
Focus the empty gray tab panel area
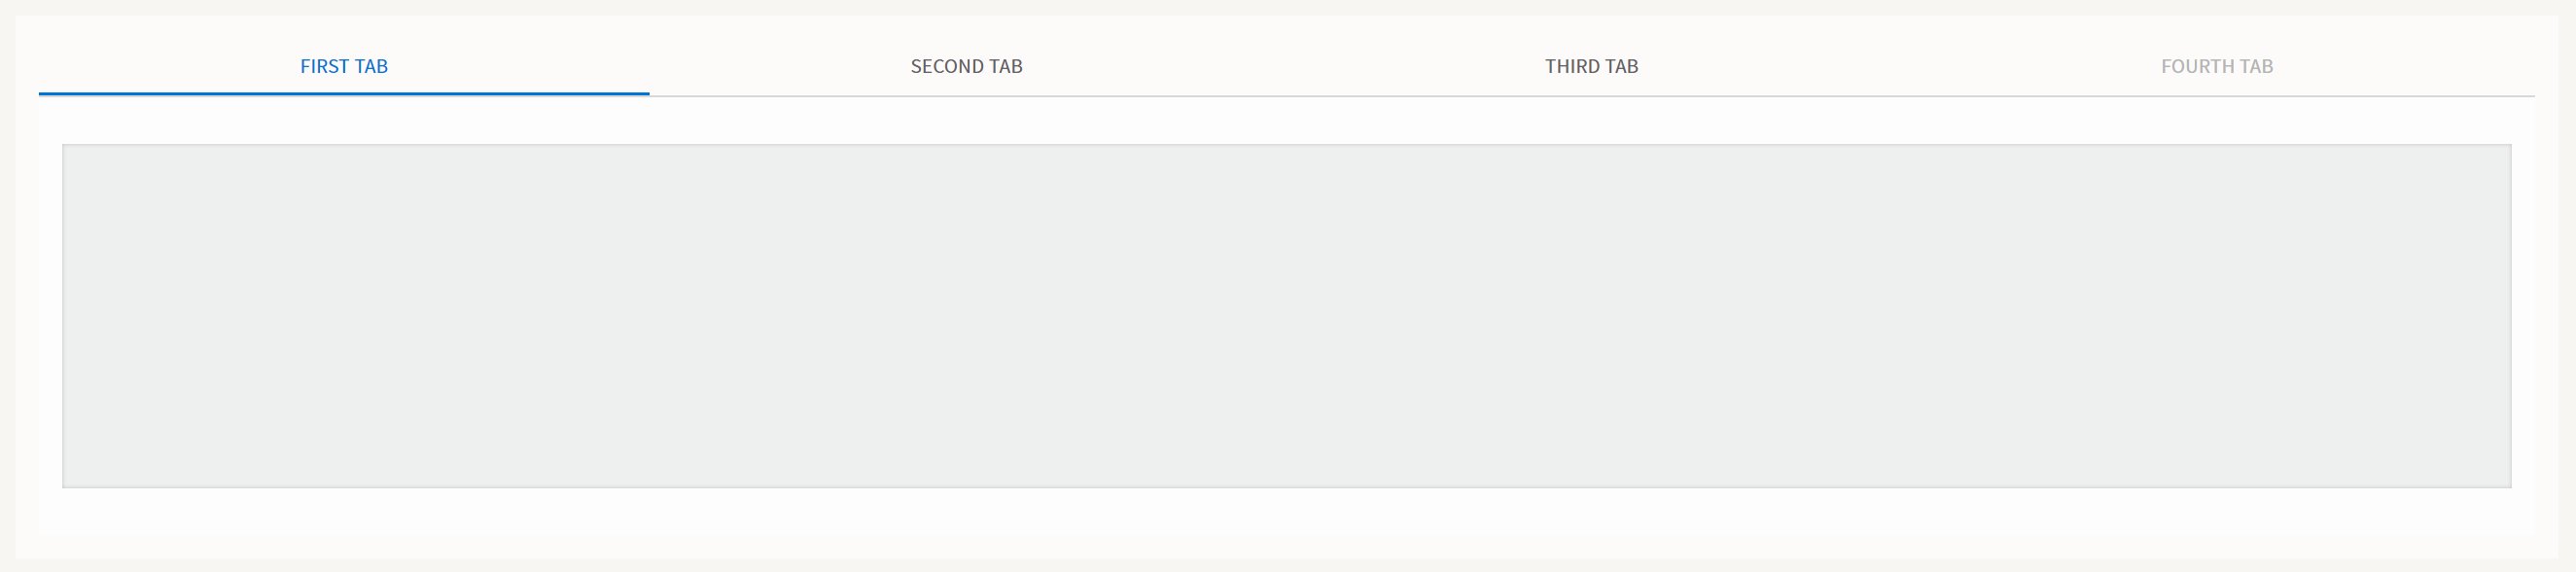[1286, 316]
